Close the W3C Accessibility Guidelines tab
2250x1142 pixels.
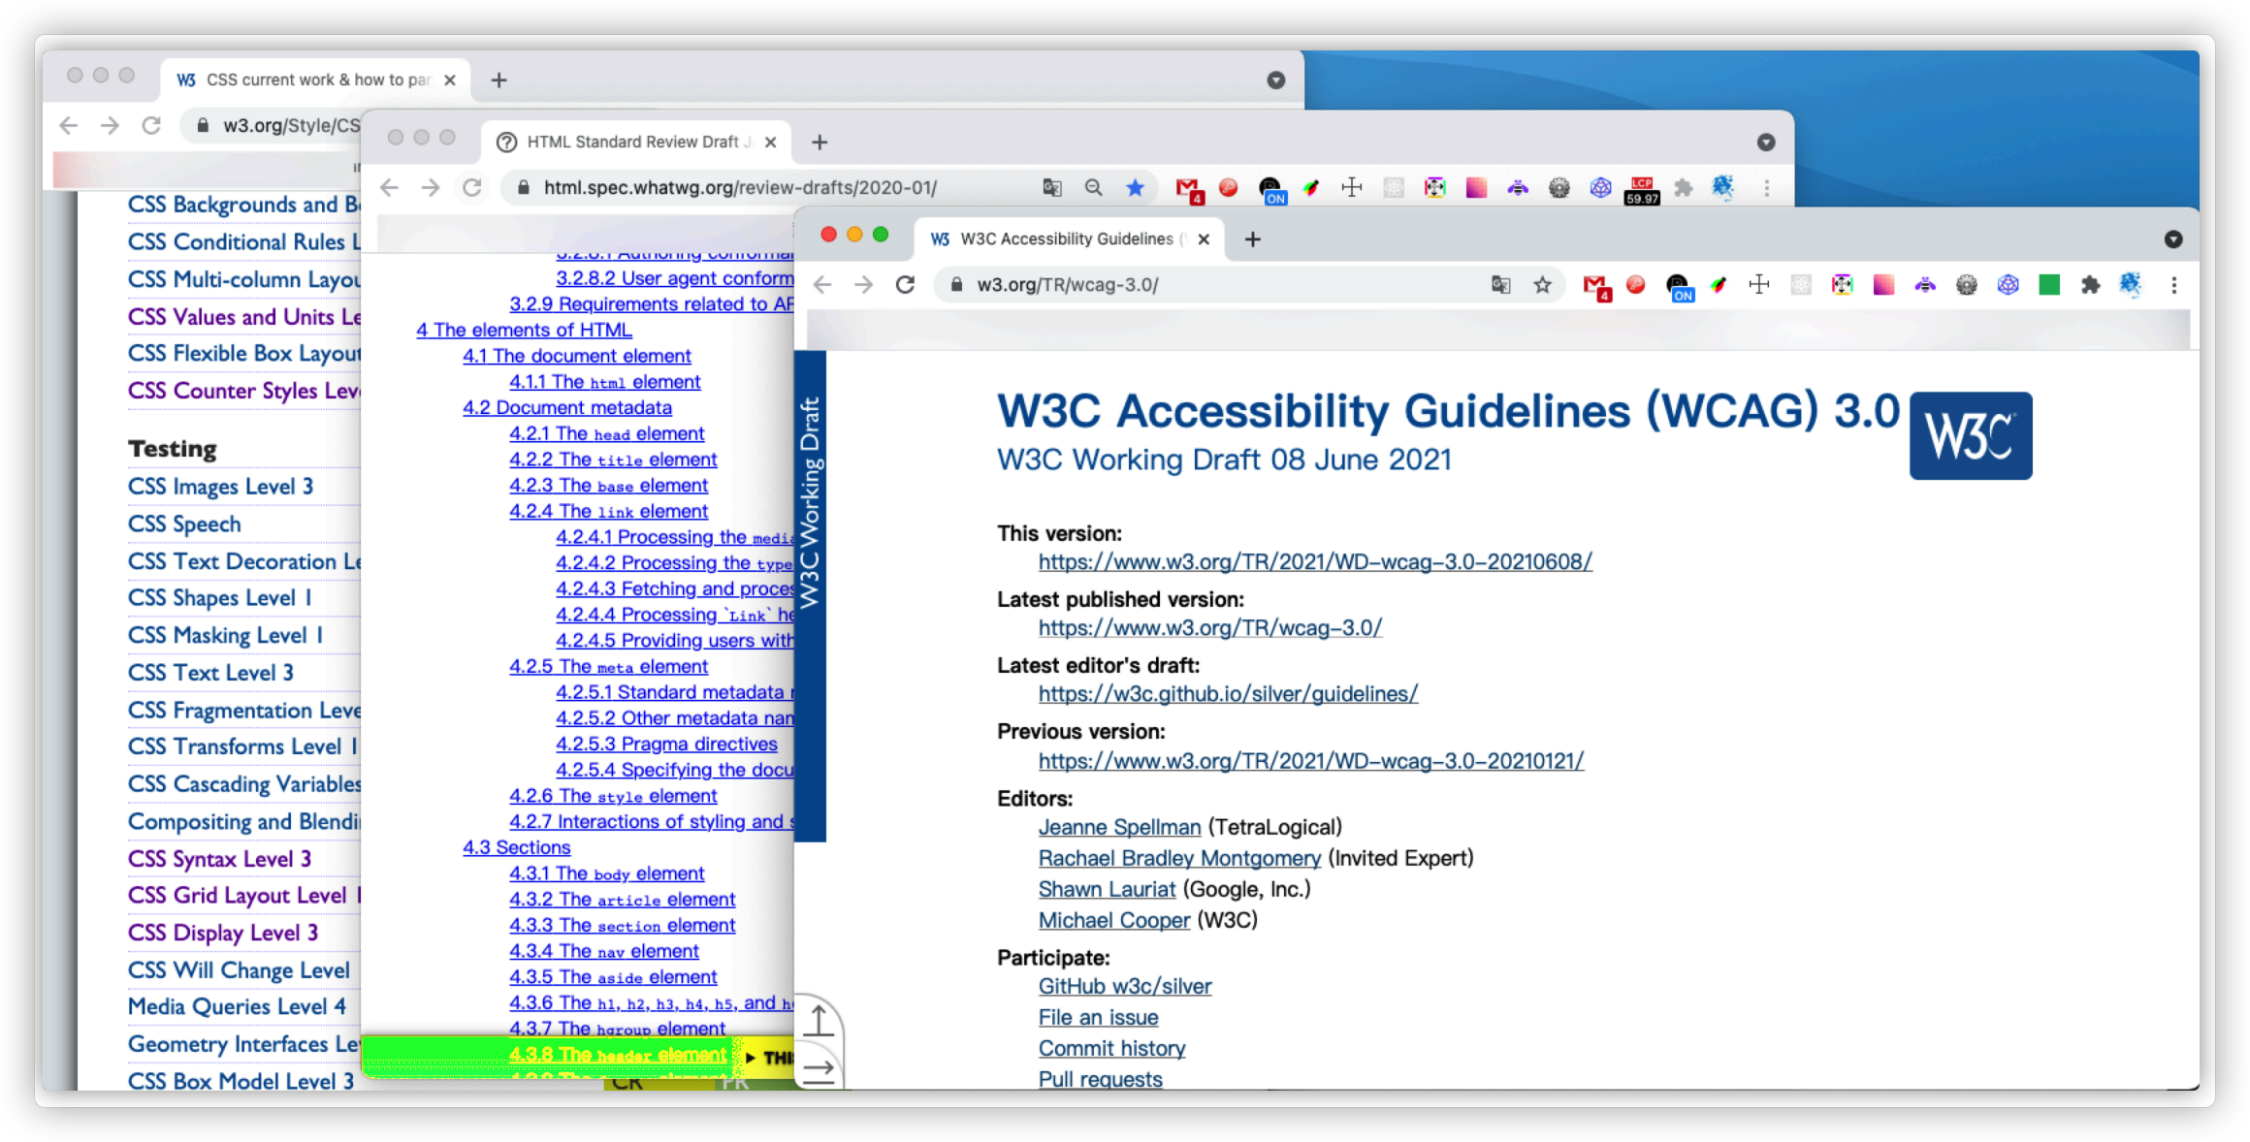click(1203, 239)
